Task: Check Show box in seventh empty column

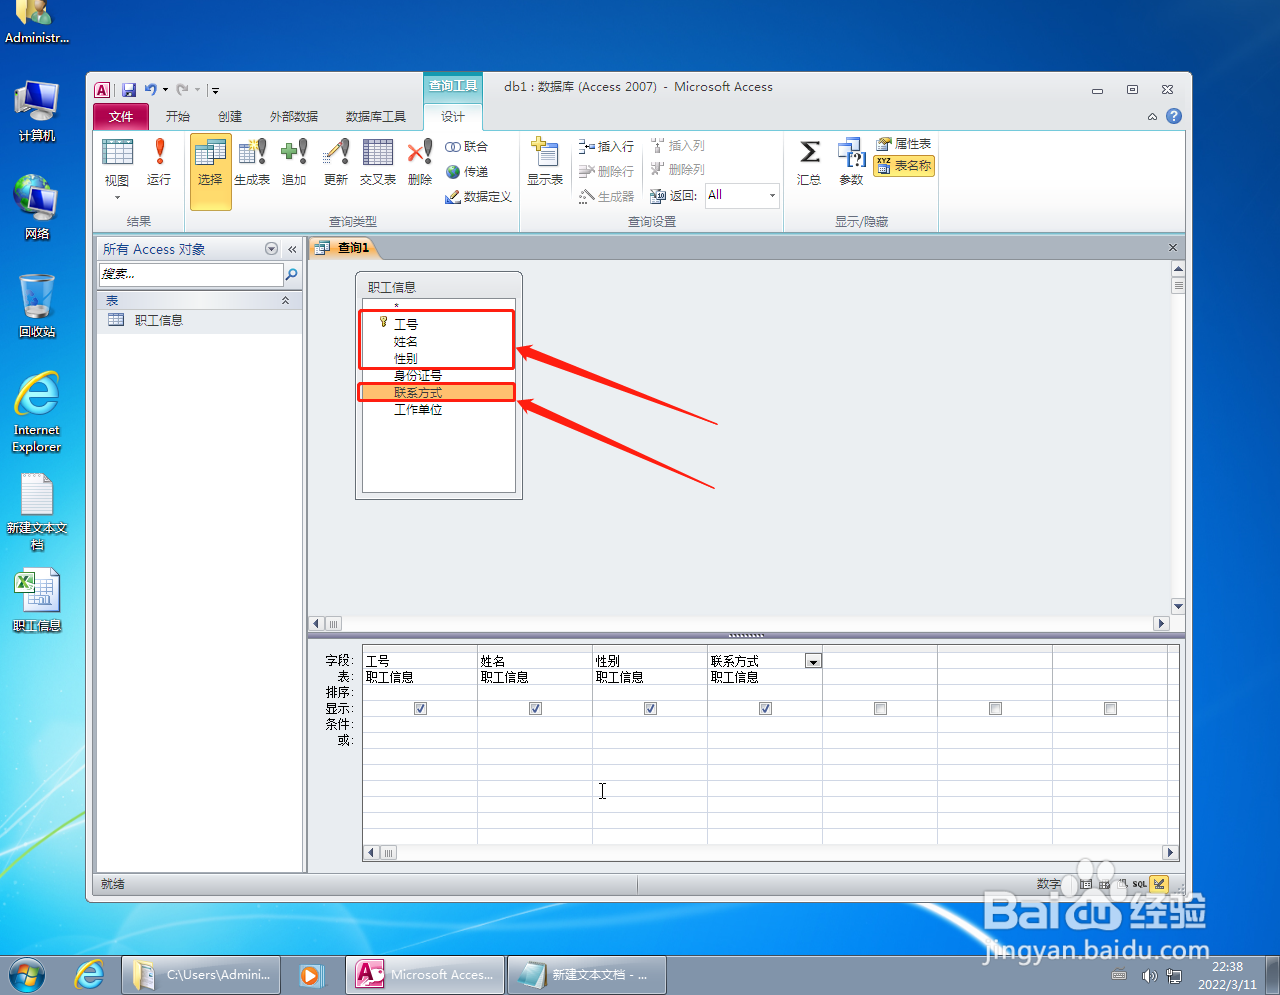Action: coord(1110,708)
